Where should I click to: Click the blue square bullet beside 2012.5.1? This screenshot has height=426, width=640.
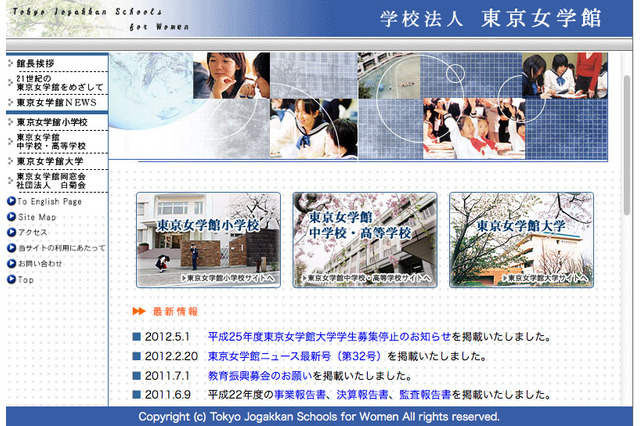[x=137, y=337]
